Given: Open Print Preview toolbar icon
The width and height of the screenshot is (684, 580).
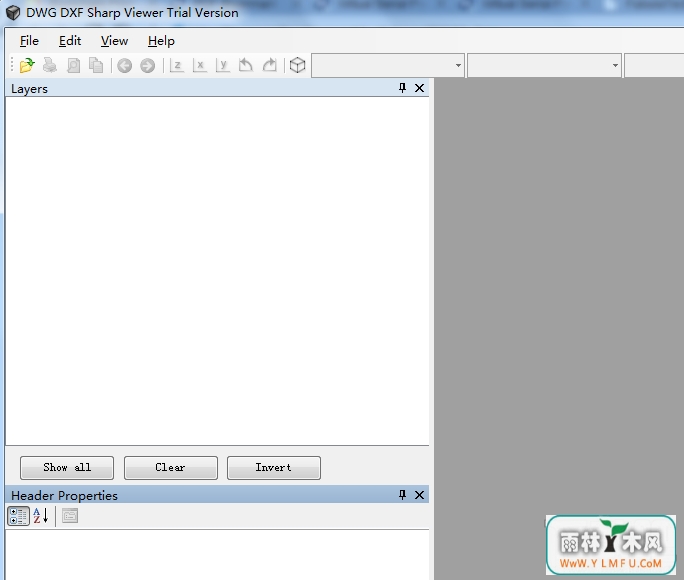Looking at the screenshot, I should (73, 65).
